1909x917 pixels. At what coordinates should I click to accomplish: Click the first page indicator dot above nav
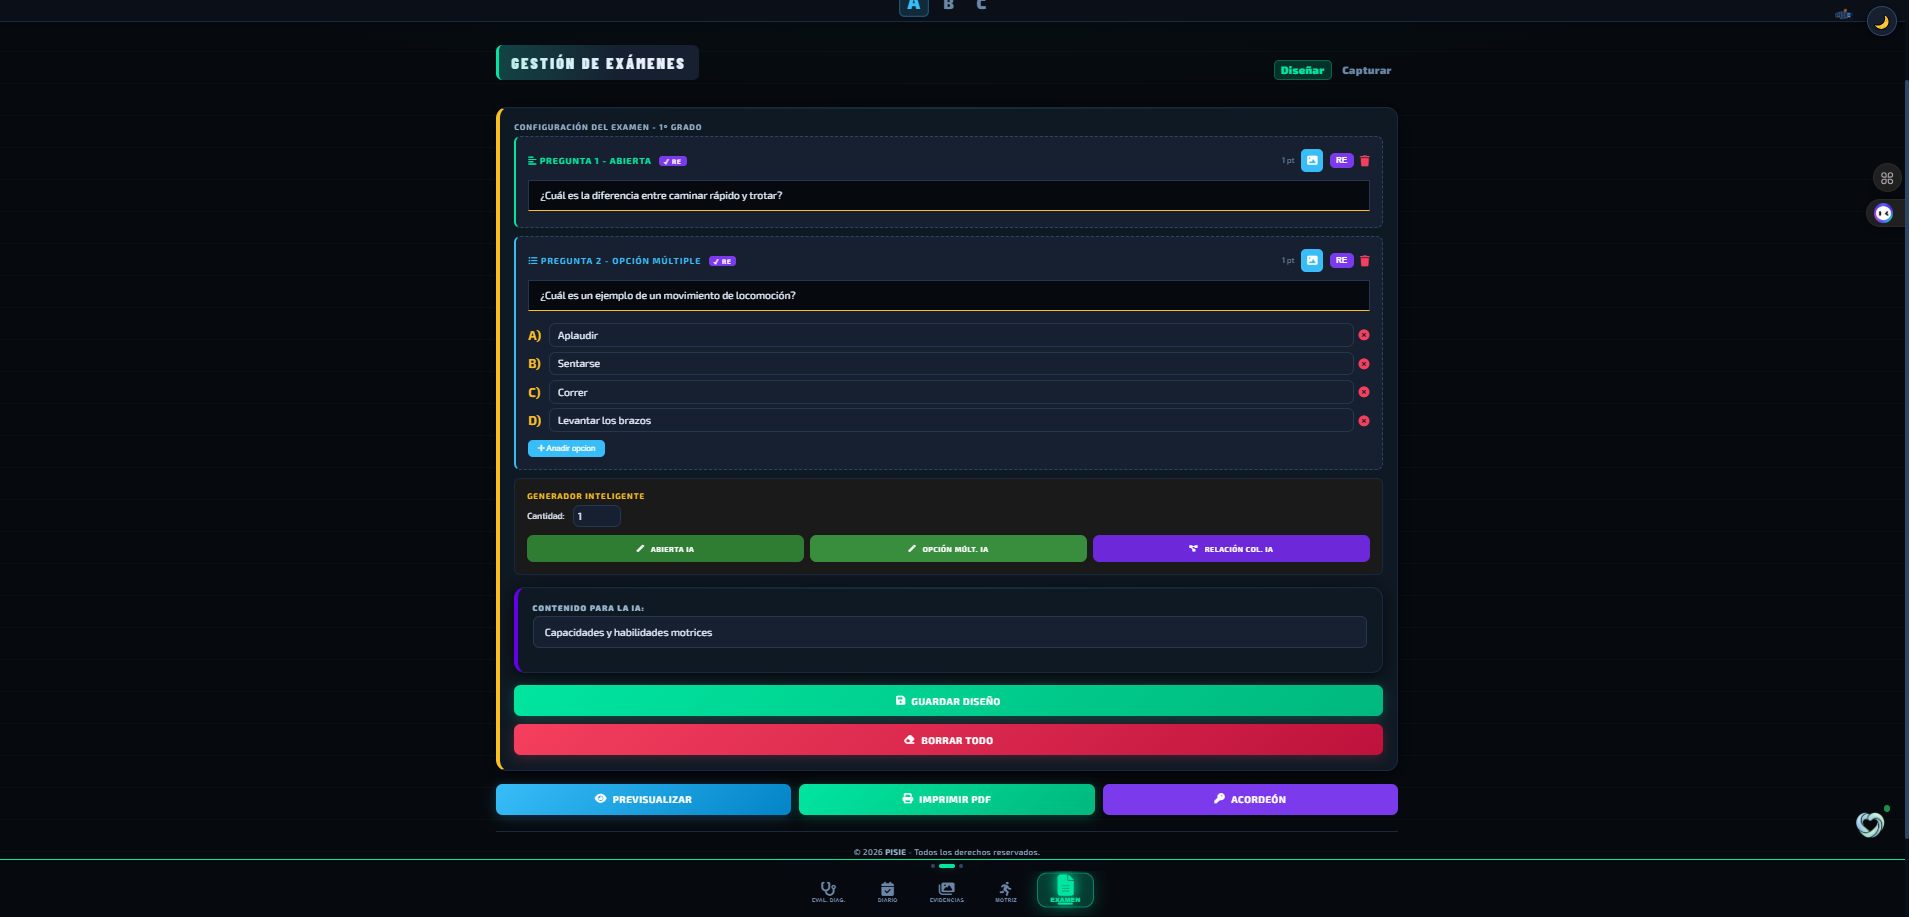[933, 866]
